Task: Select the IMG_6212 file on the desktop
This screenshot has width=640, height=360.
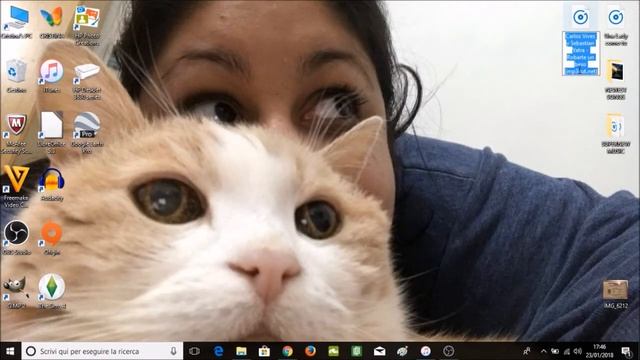Action: (616, 294)
